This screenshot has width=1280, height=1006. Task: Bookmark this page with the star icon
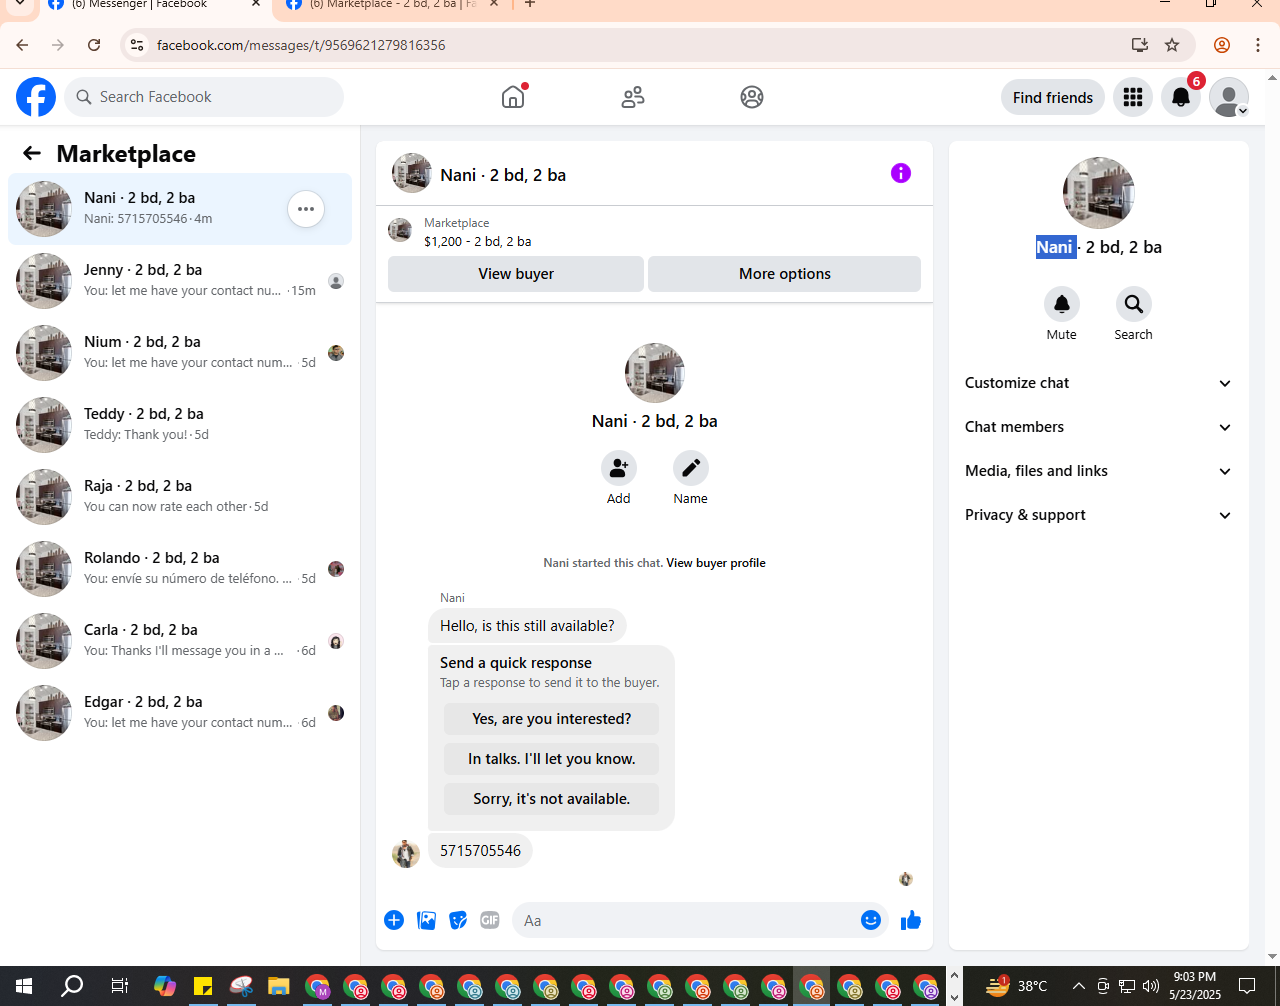click(x=1172, y=45)
